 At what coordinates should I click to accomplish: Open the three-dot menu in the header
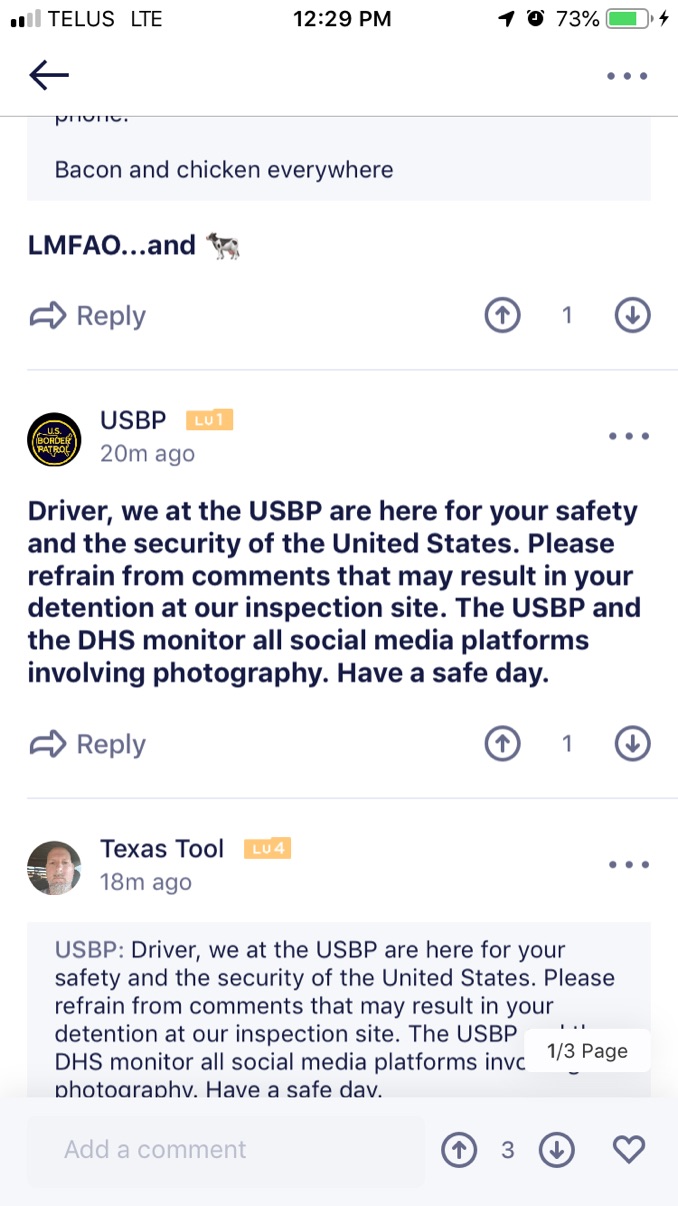tap(628, 76)
